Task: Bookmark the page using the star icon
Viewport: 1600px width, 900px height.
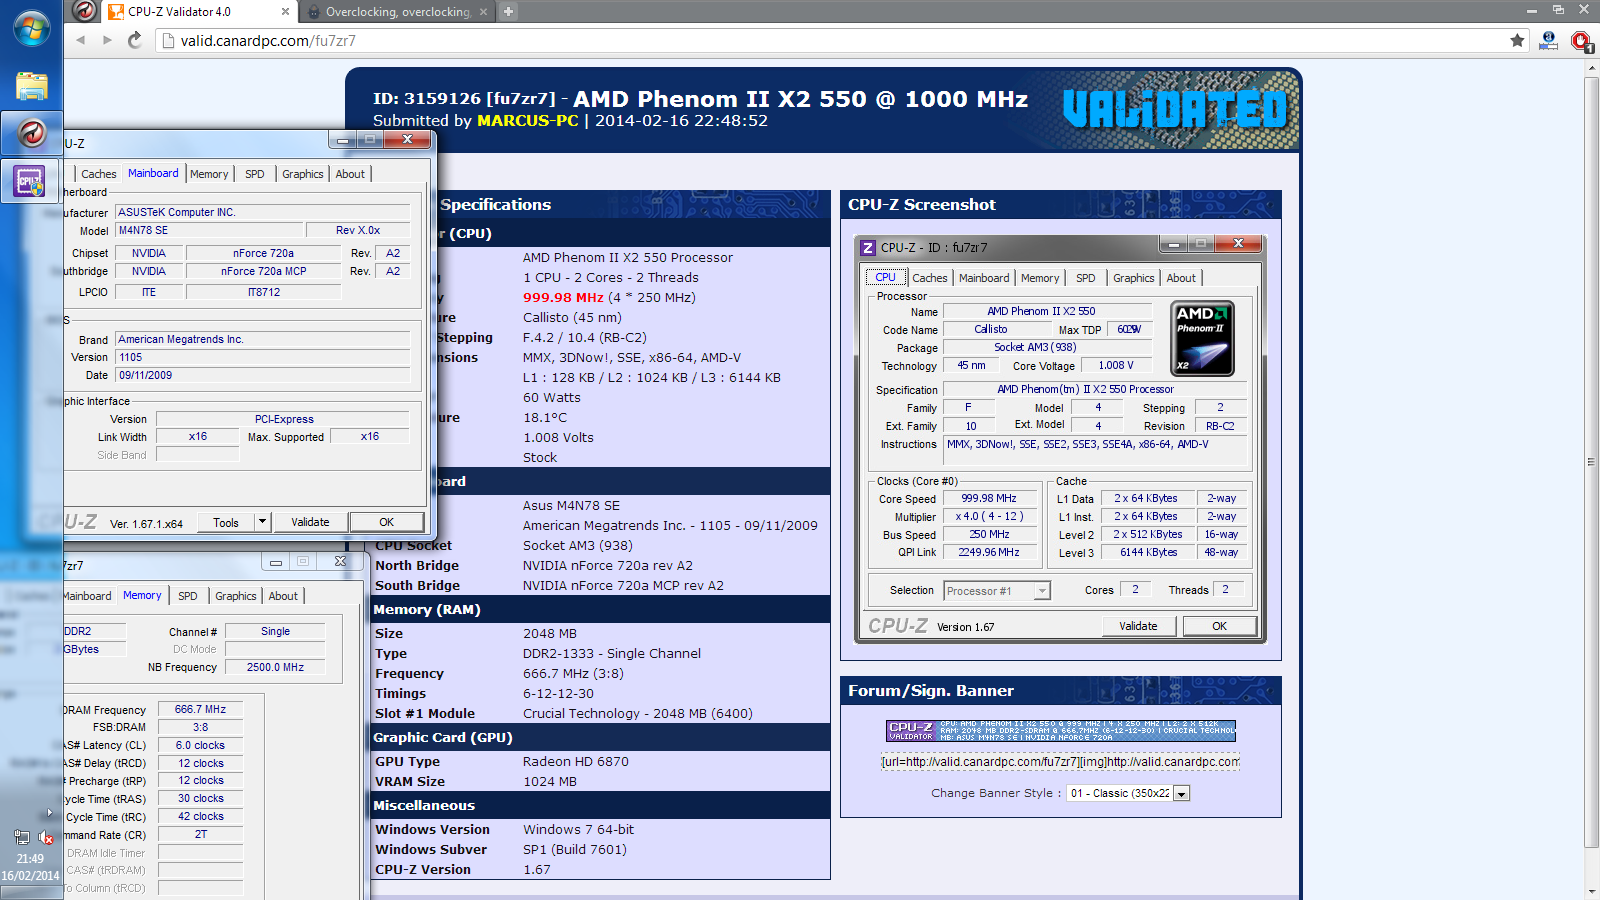Action: coord(1517,40)
